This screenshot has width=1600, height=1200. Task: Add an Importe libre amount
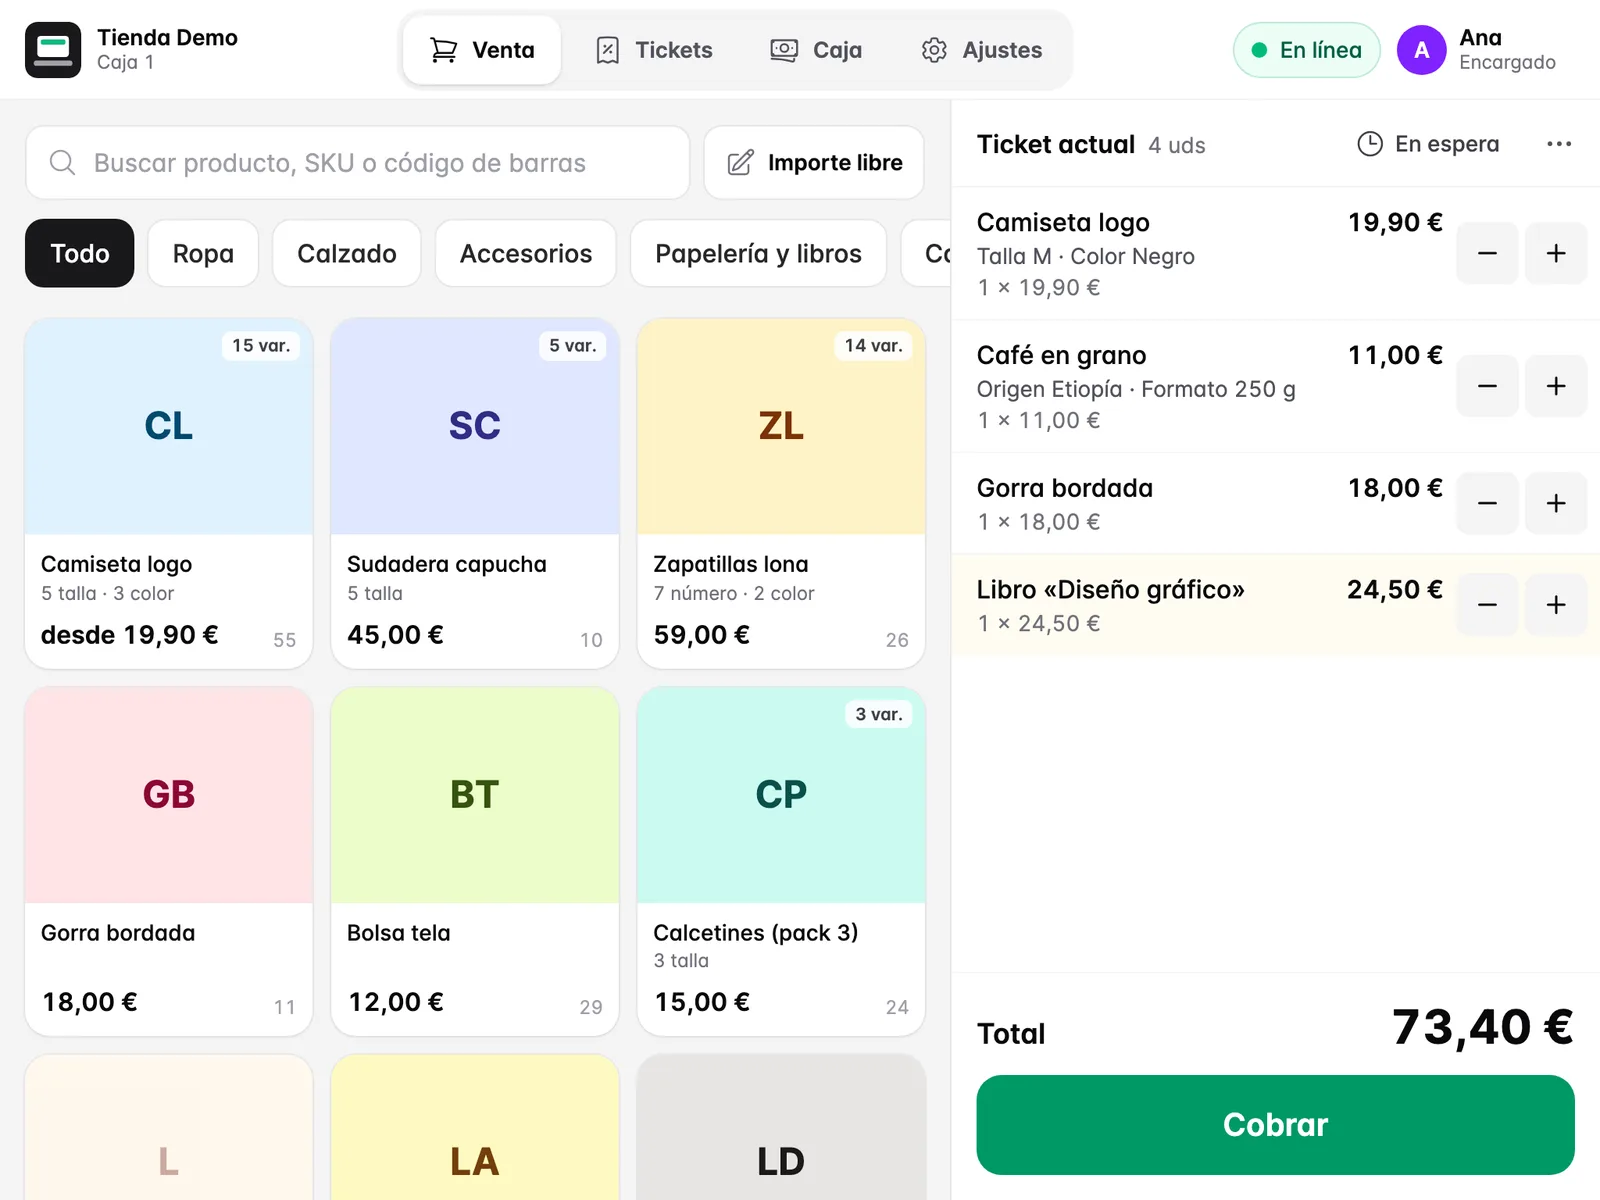(x=814, y=163)
